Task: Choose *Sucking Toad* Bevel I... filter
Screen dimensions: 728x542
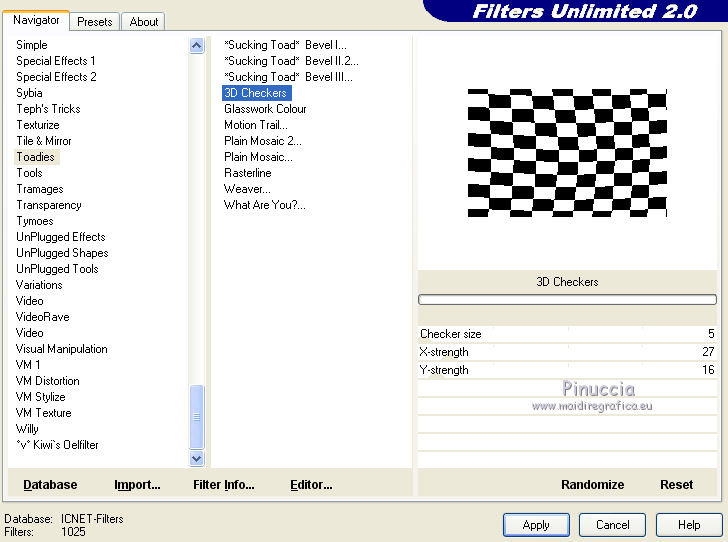Action: [285, 45]
